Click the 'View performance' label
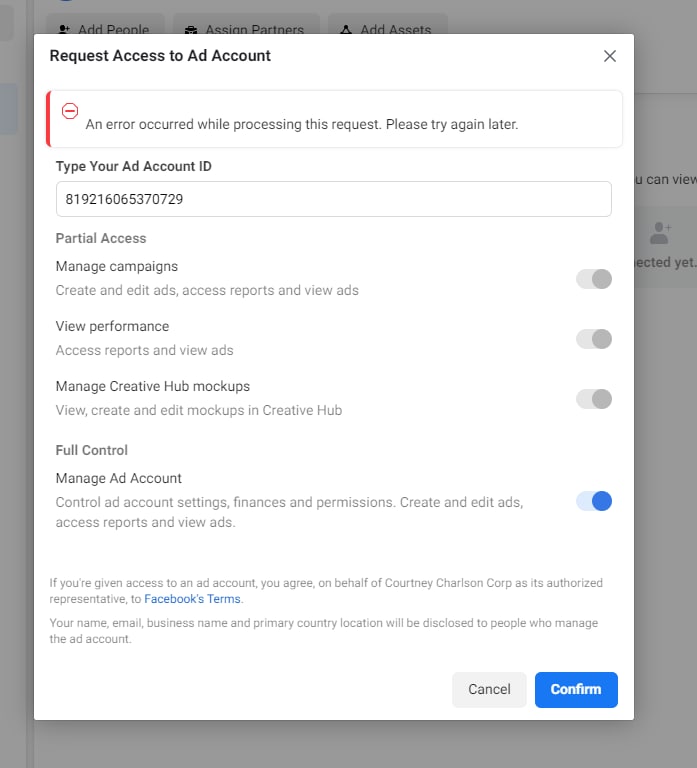697x768 pixels. coord(112,326)
